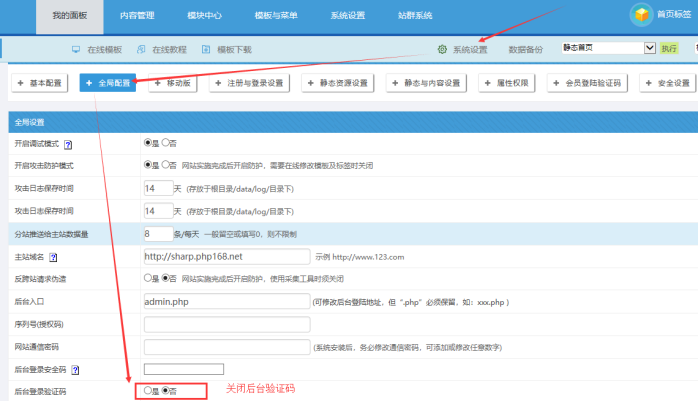The image size is (698, 401).
Task: Click the 在线教程 document icon
Action: click(x=142, y=48)
